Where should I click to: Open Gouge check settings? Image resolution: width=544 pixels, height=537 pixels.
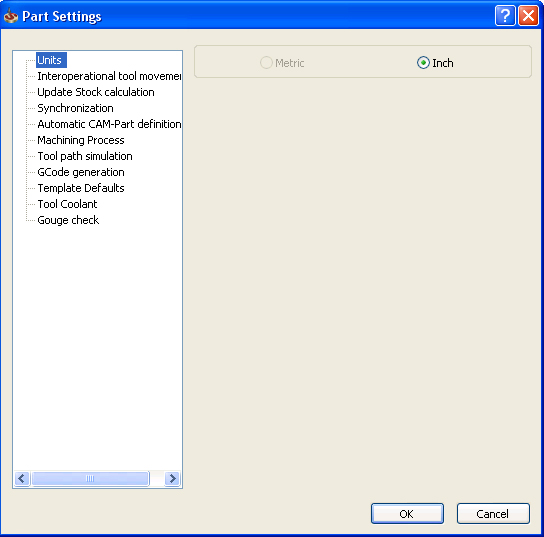coord(68,220)
